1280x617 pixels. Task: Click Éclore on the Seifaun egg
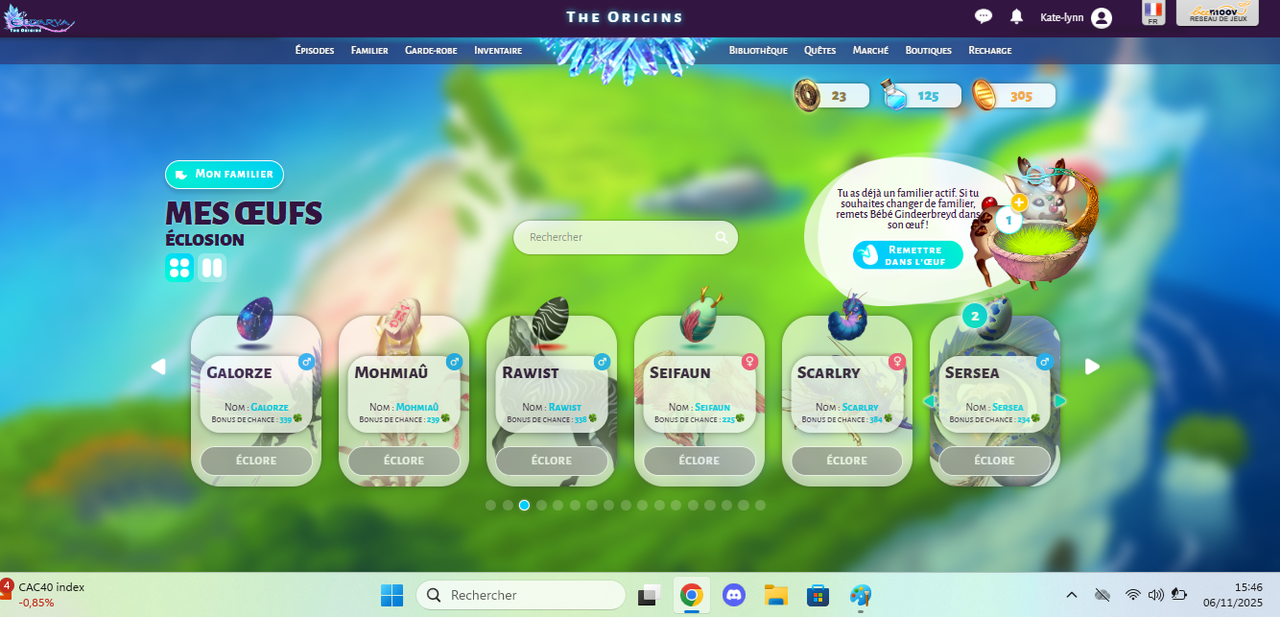[x=699, y=461]
